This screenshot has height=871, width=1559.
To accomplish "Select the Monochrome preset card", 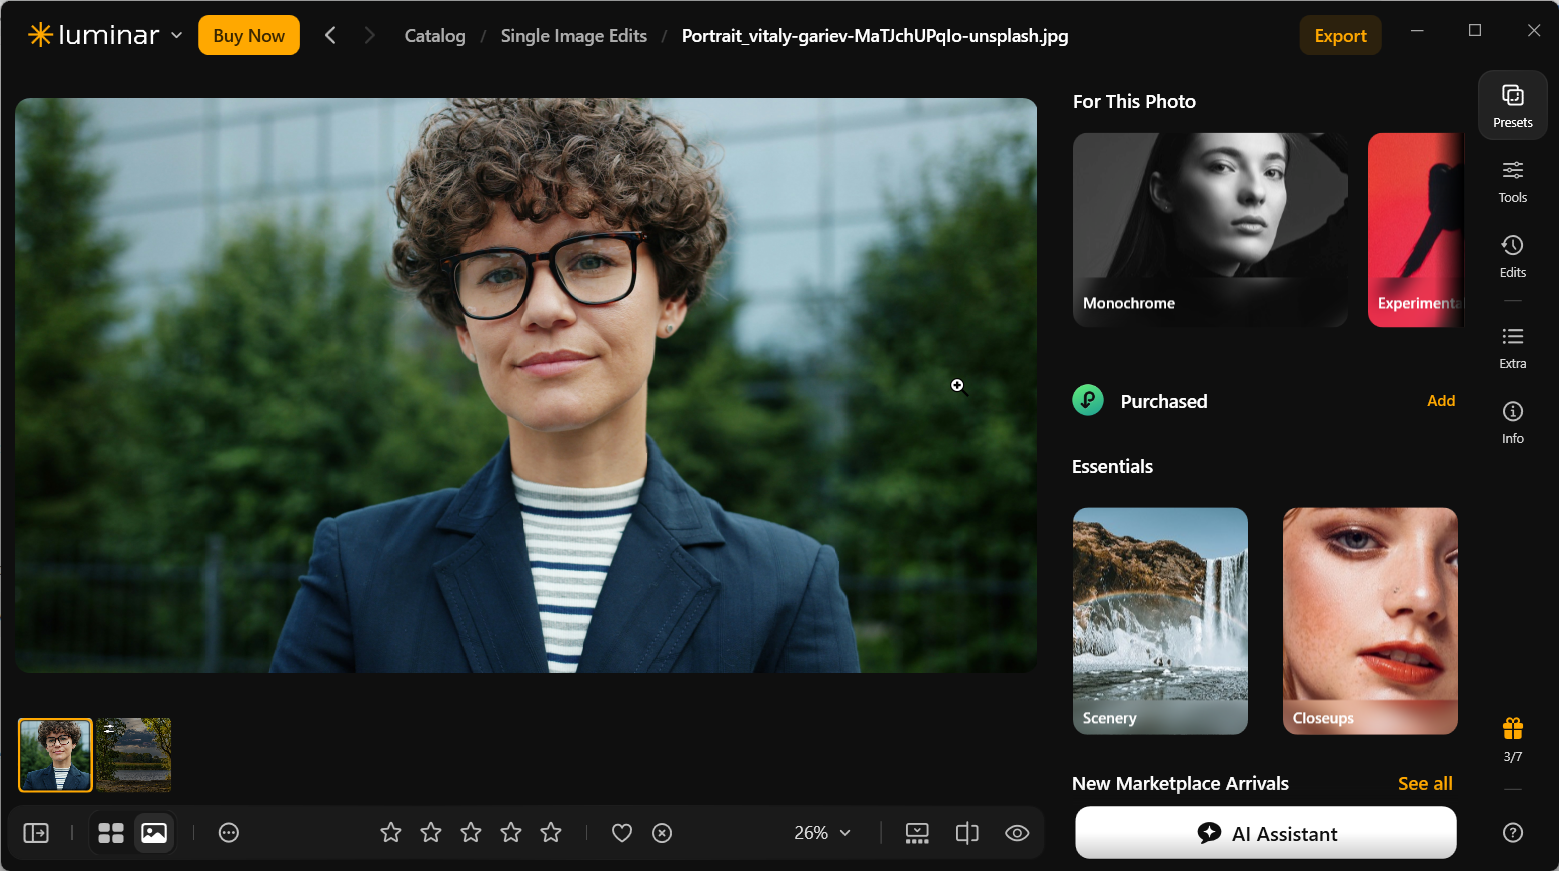I will [1210, 230].
